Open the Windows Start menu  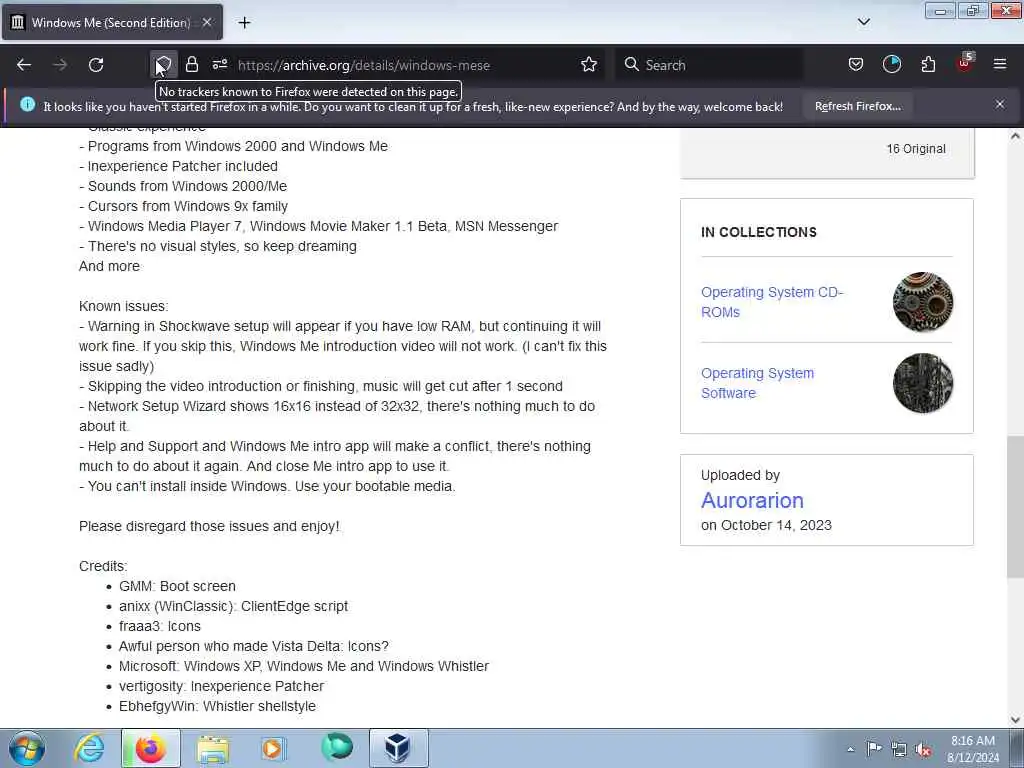[x=27, y=748]
